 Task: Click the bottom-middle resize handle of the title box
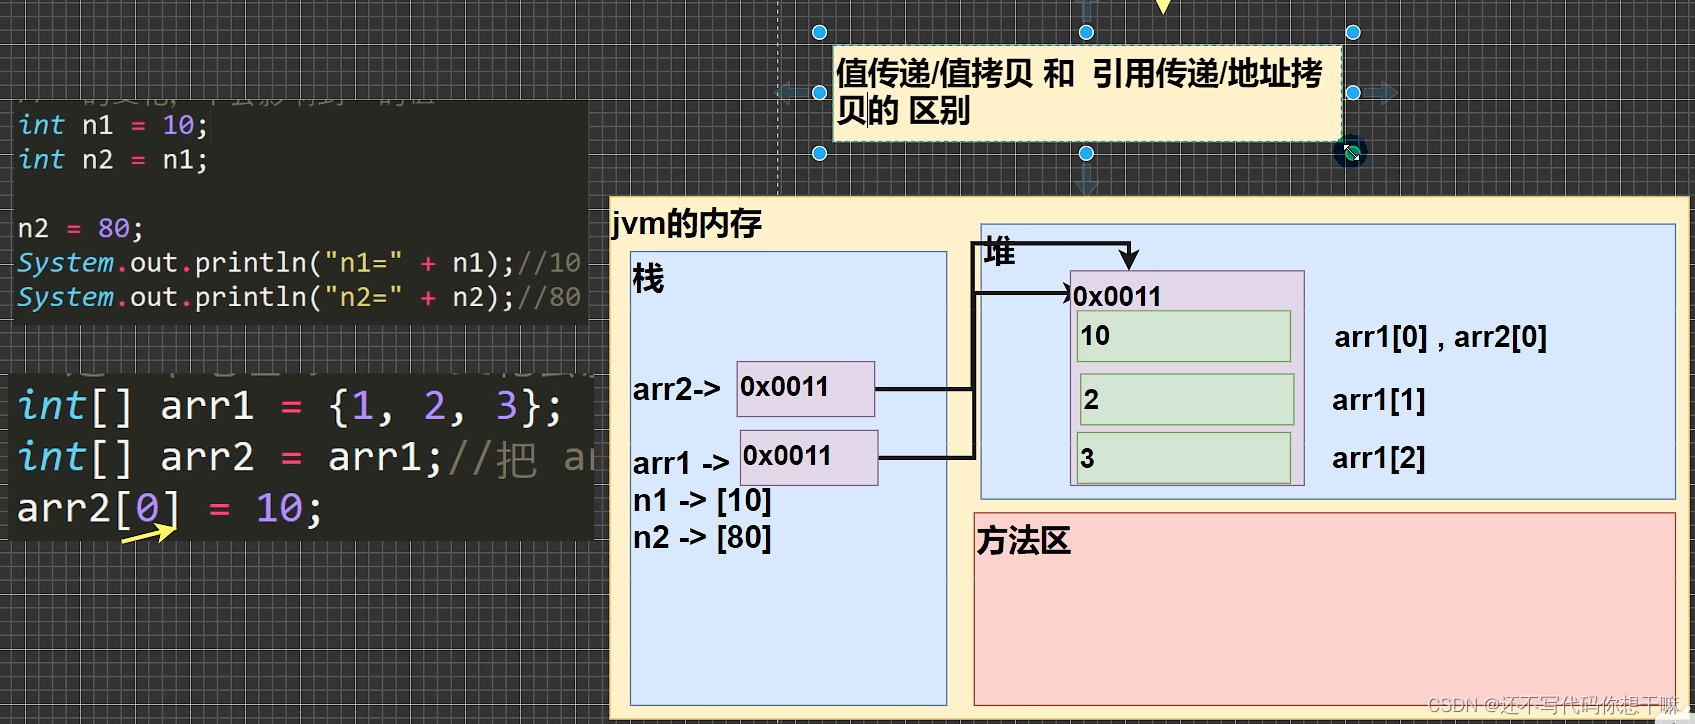[1086, 153]
